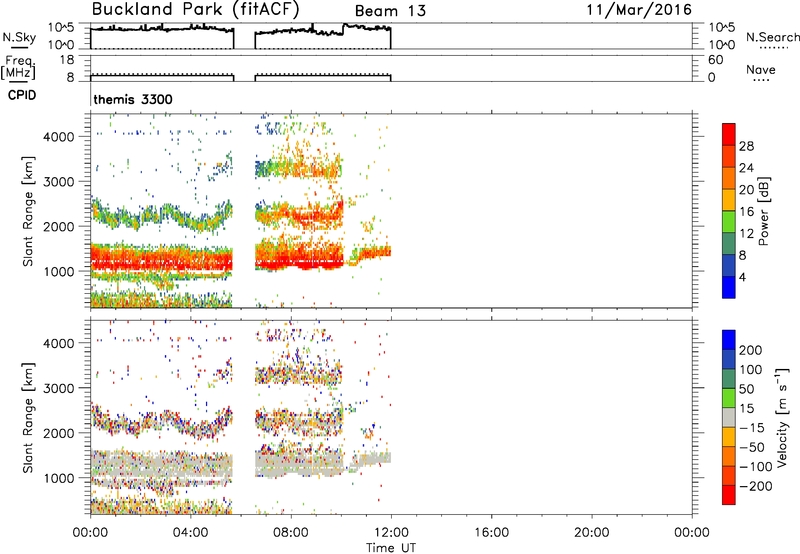The image size is (800, 554).
Task: Click the "16:00" time tick label
Action: pos(491,533)
